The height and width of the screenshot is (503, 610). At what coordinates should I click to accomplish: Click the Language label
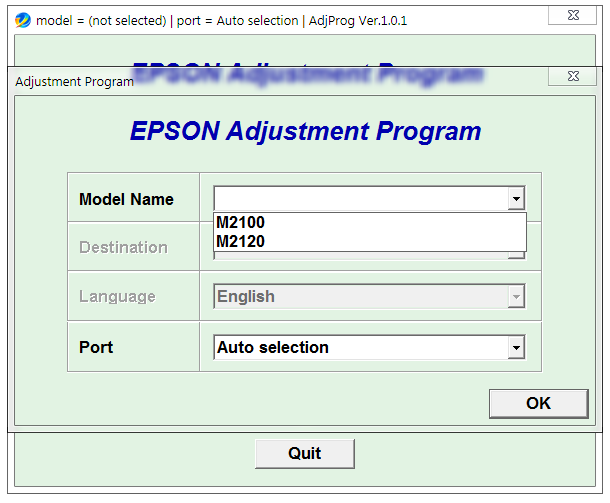pyautogui.click(x=117, y=296)
